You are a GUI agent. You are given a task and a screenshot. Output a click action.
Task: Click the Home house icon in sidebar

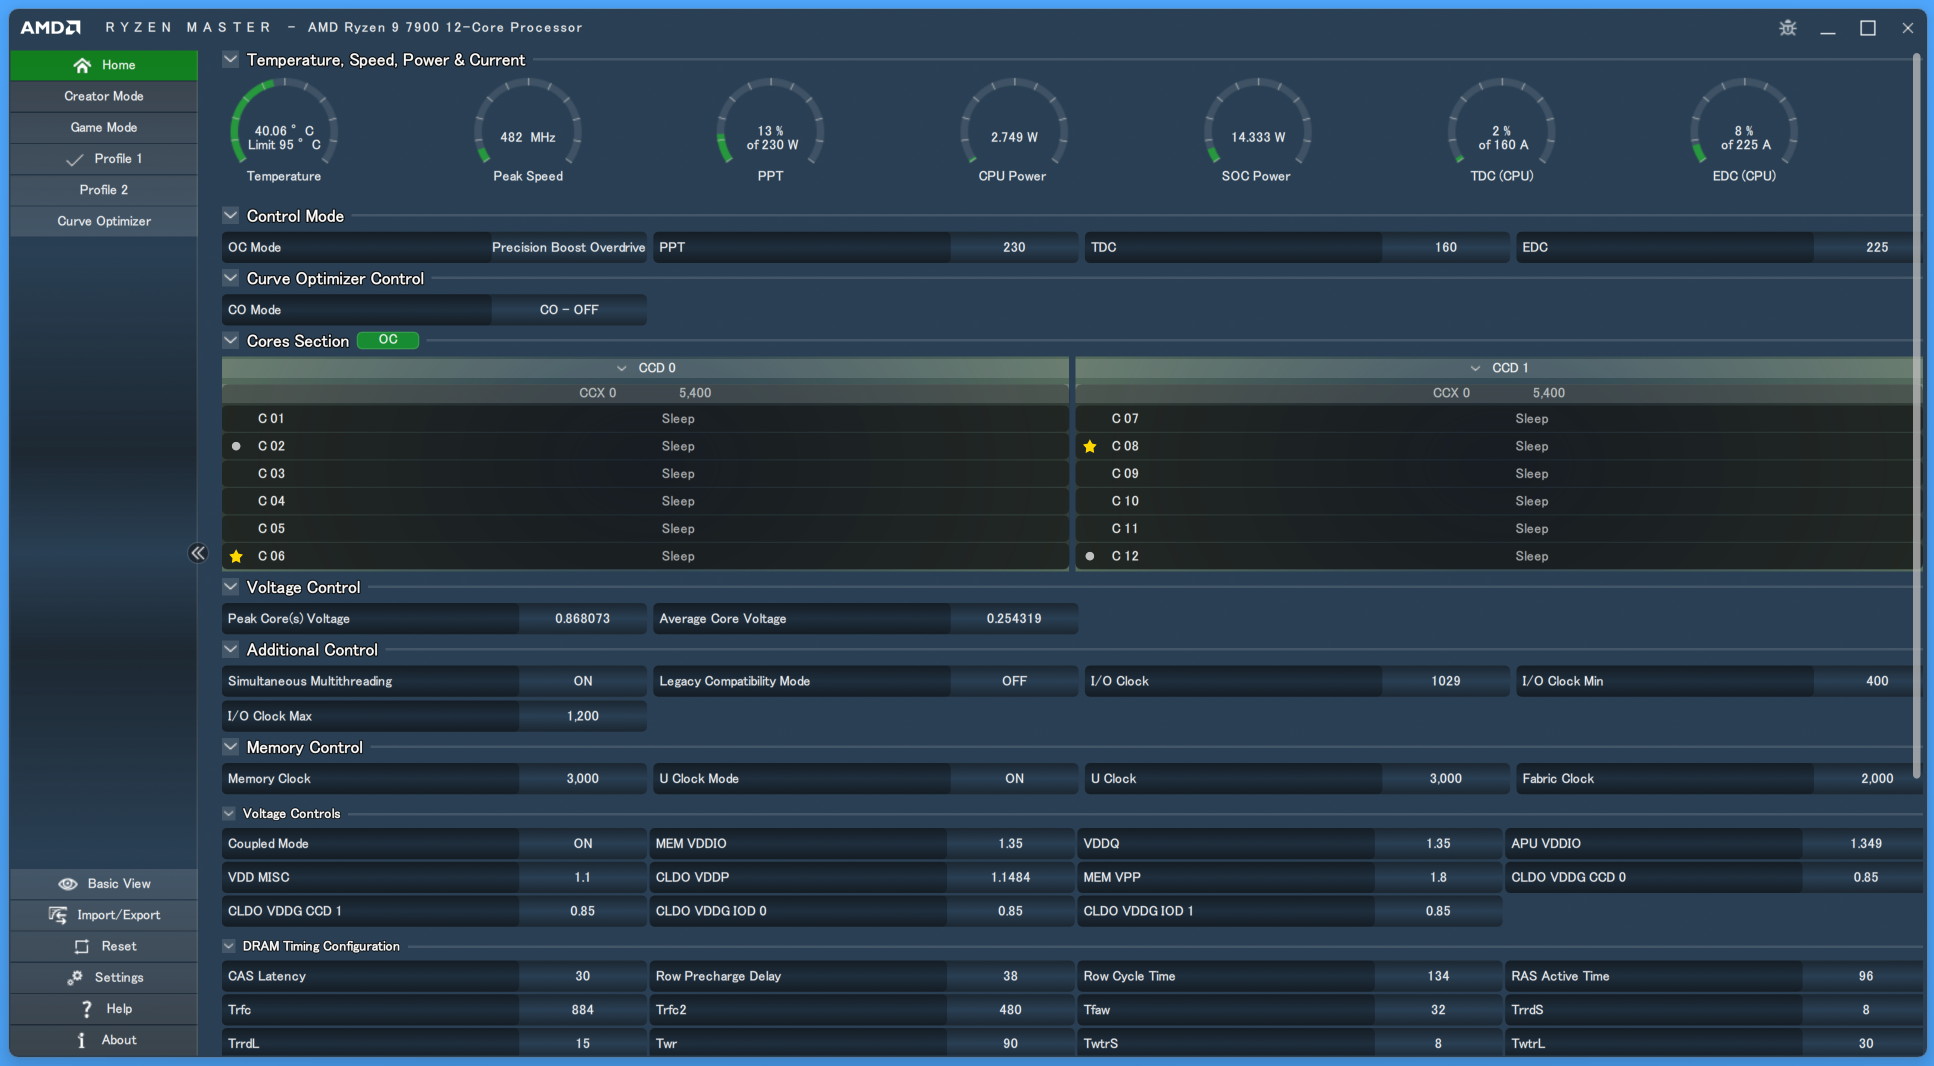click(82, 65)
